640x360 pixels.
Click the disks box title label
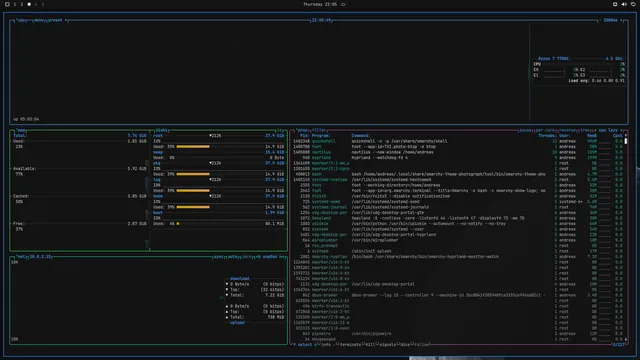click(161, 130)
